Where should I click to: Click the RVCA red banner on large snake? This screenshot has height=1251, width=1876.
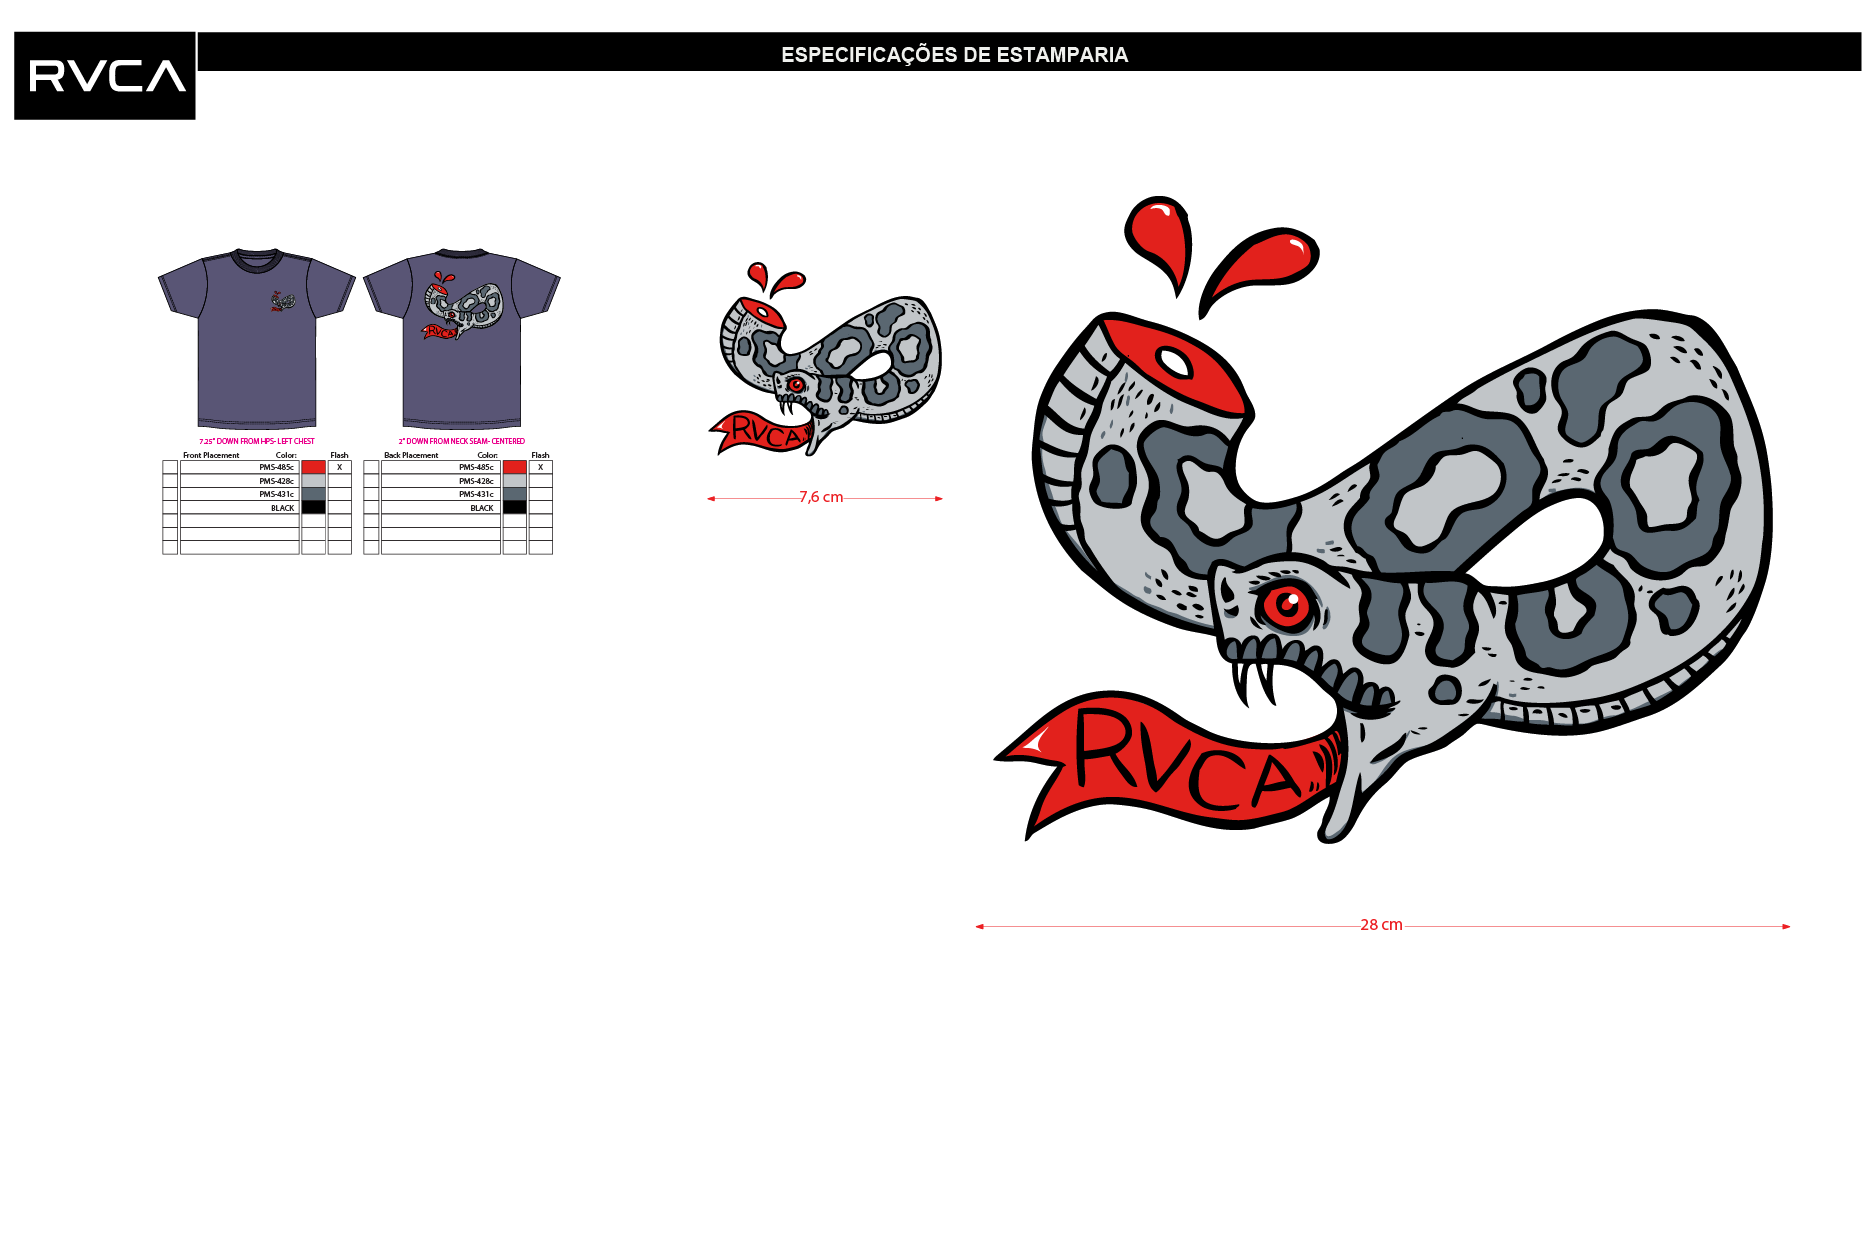[1170, 765]
